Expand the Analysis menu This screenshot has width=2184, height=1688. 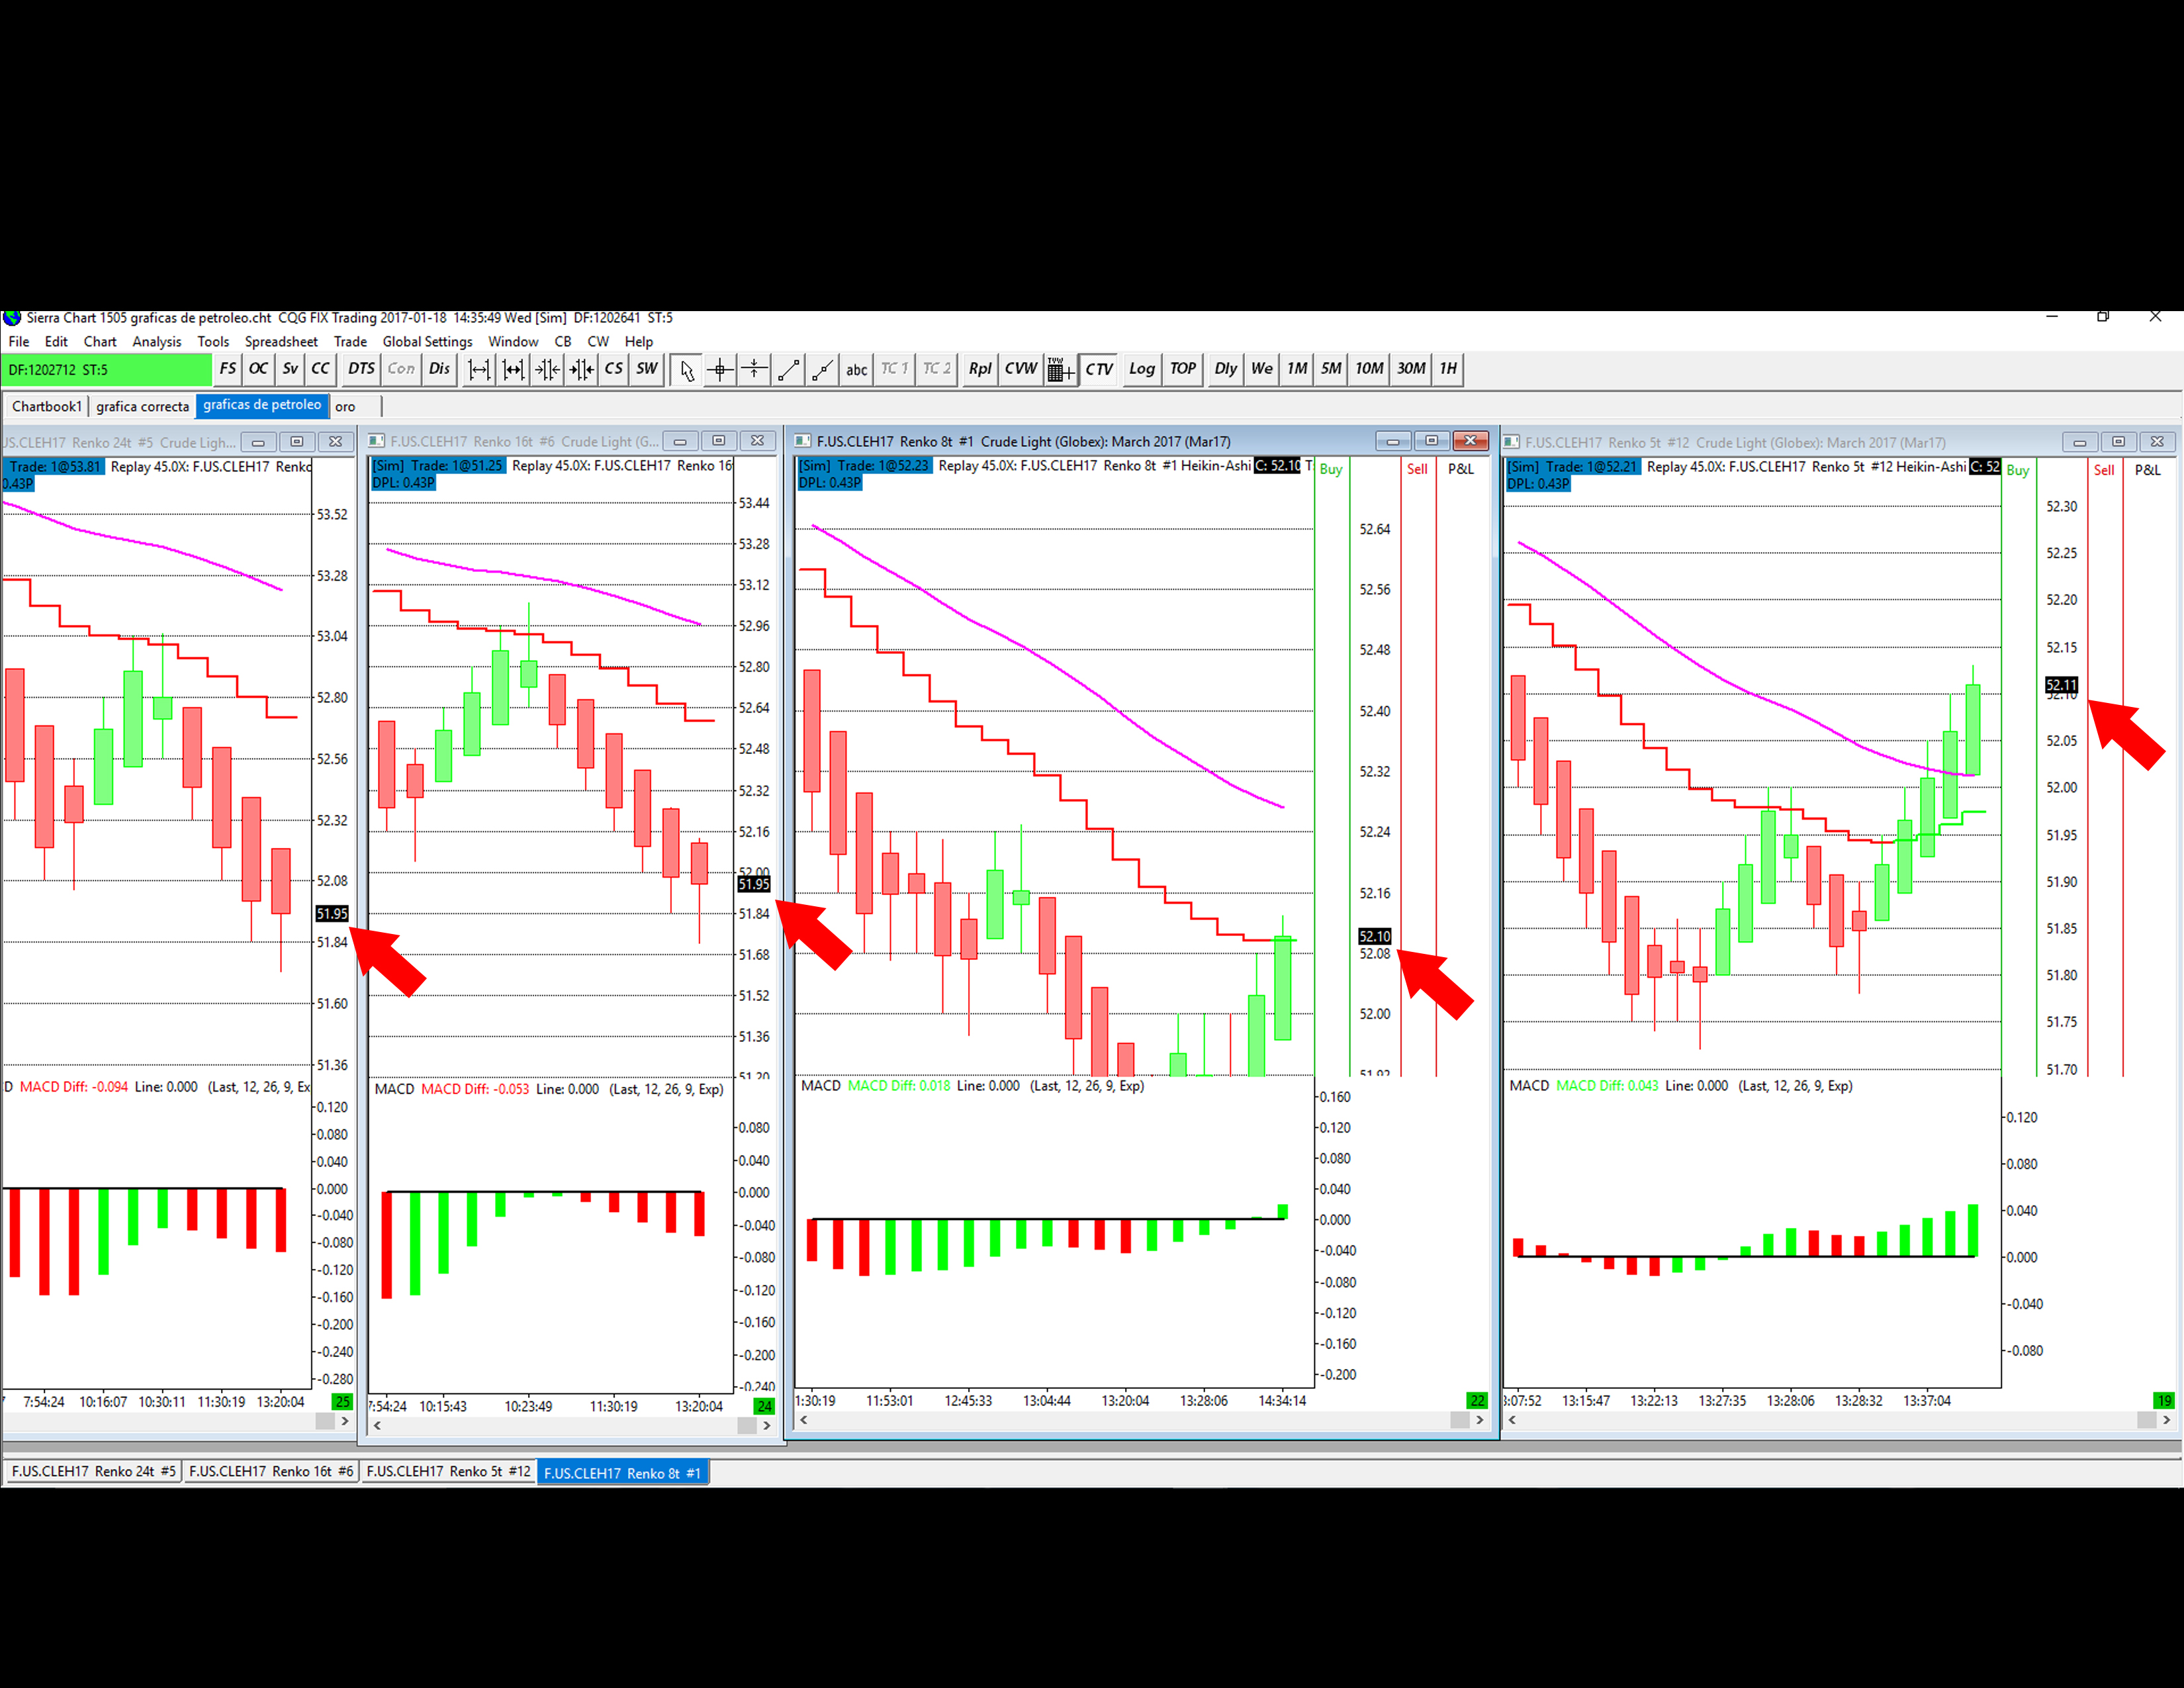click(x=157, y=342)
